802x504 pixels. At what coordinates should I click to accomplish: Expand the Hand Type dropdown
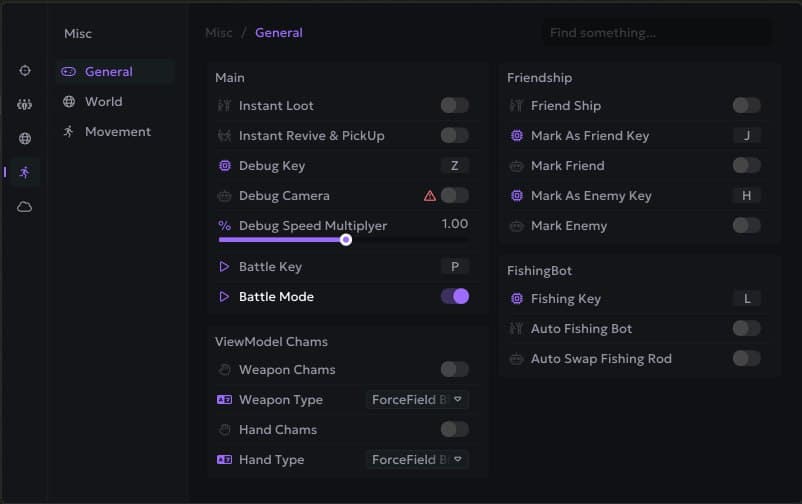point(417,460)
